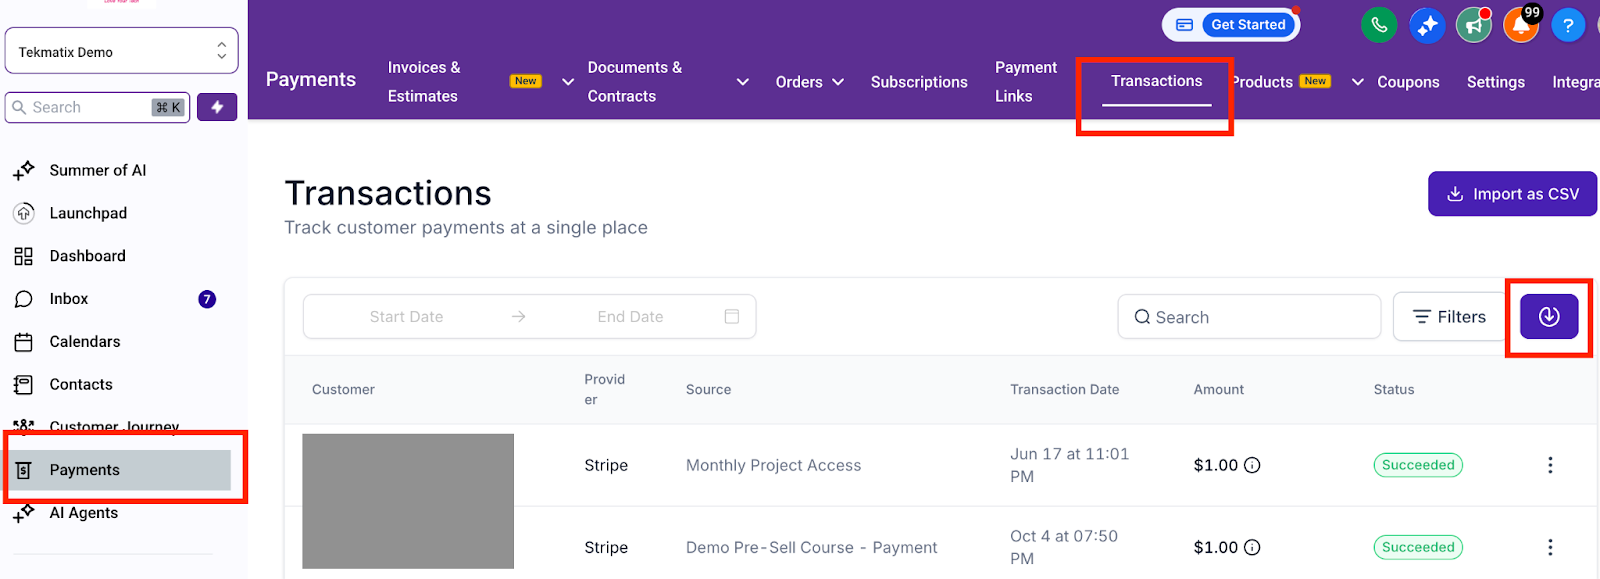
Task: Open the three-dot menu for Monthly Project Access
Action: click(x=1550, y=465)
